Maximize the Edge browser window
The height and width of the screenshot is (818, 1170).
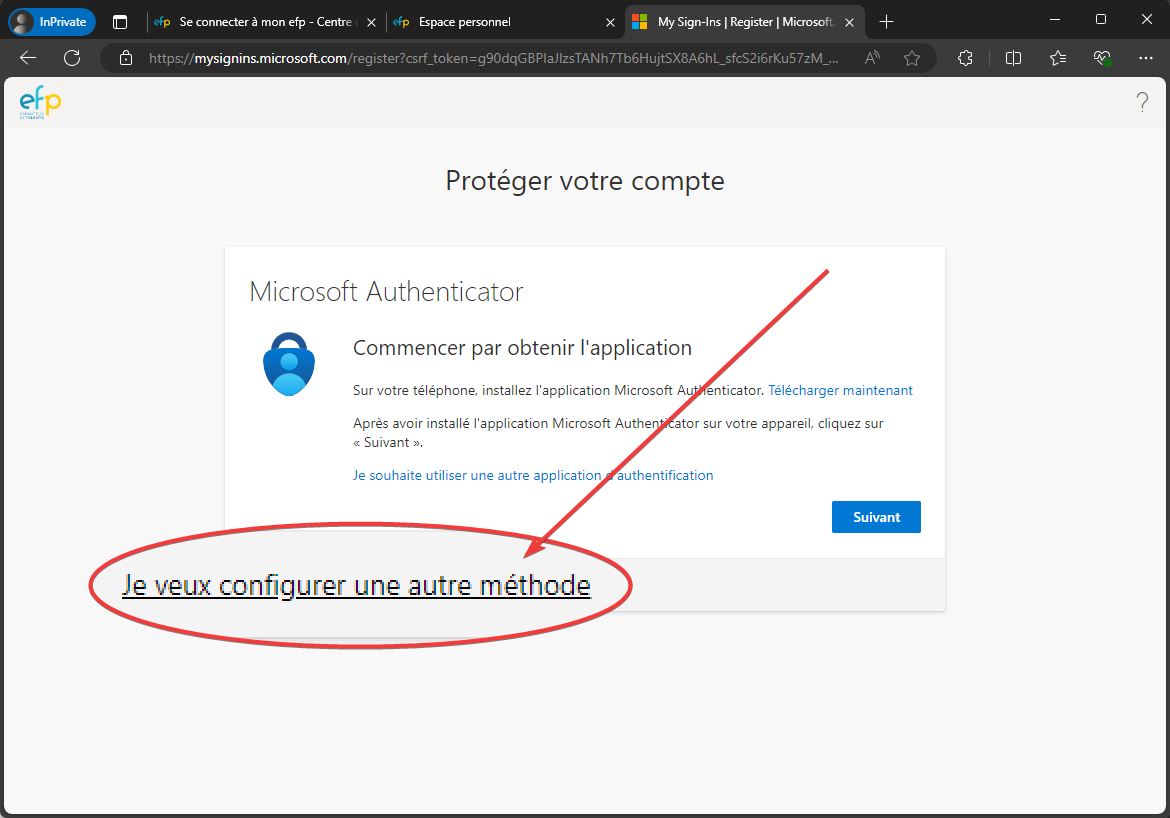1101,19
